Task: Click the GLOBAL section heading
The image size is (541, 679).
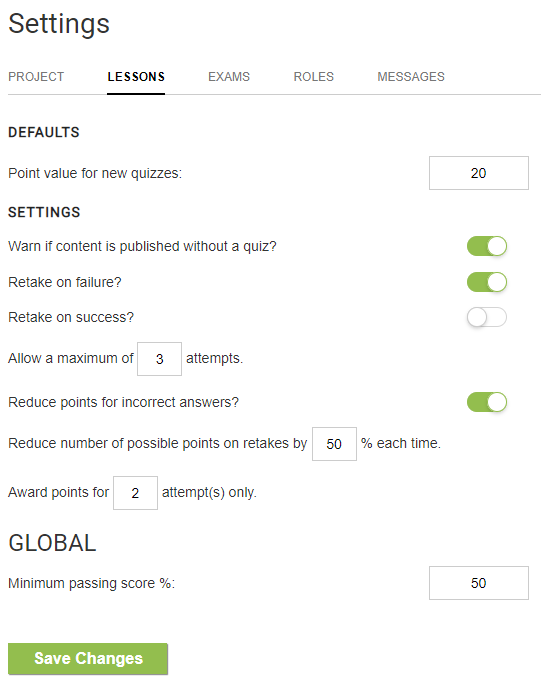Action: coord(52,543)
